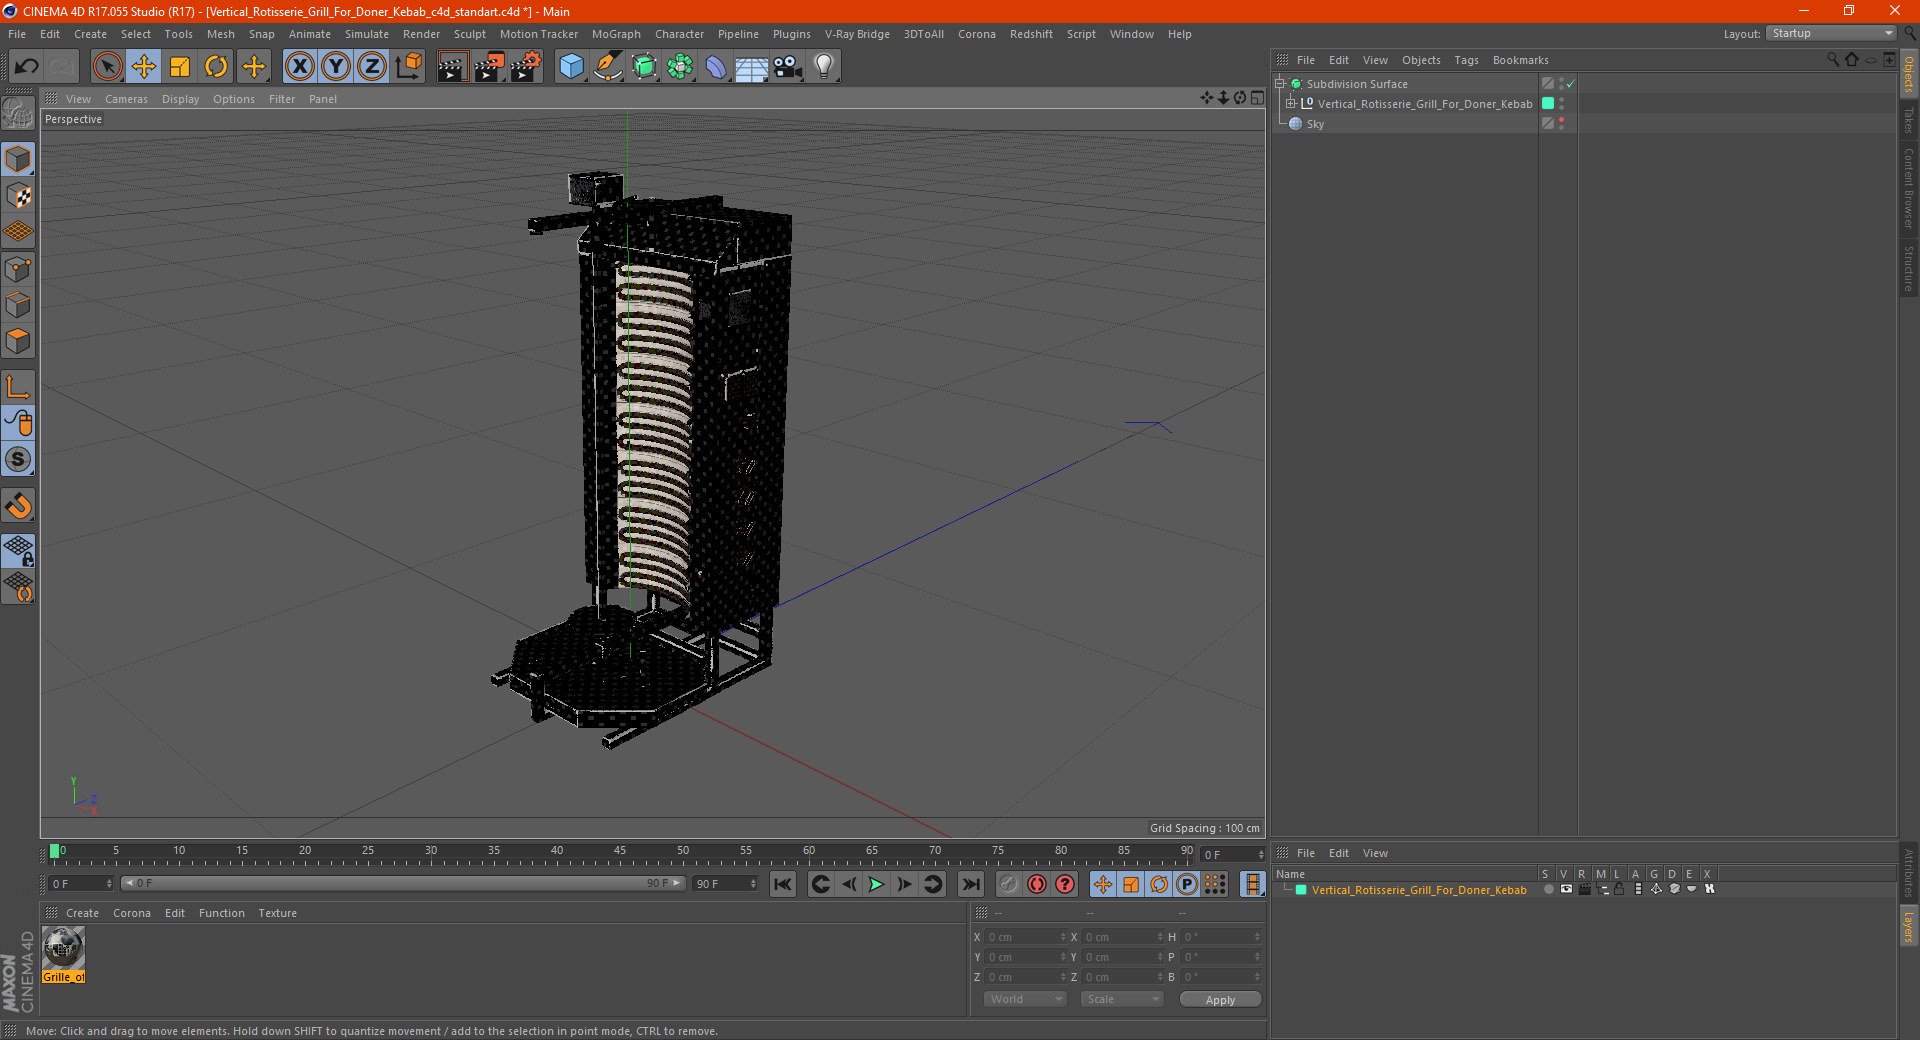The width and height of the screenshot is (1920, 1040).
Task: Open the Render menu
Action: click(x=421, y=34)
